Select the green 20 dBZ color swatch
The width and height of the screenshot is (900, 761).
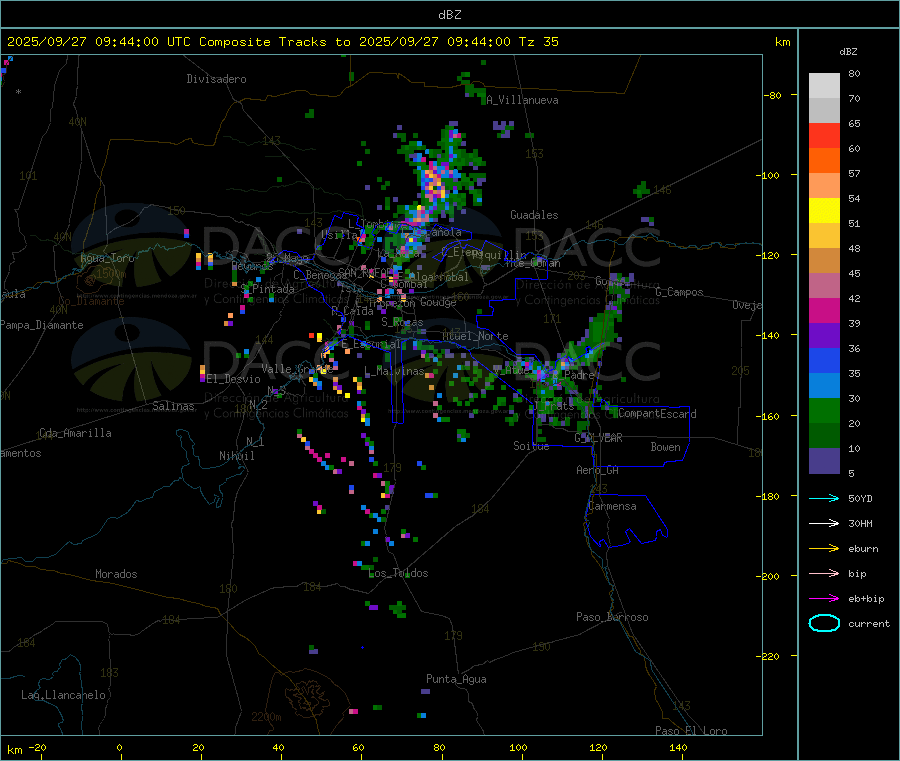click(824, 410)
